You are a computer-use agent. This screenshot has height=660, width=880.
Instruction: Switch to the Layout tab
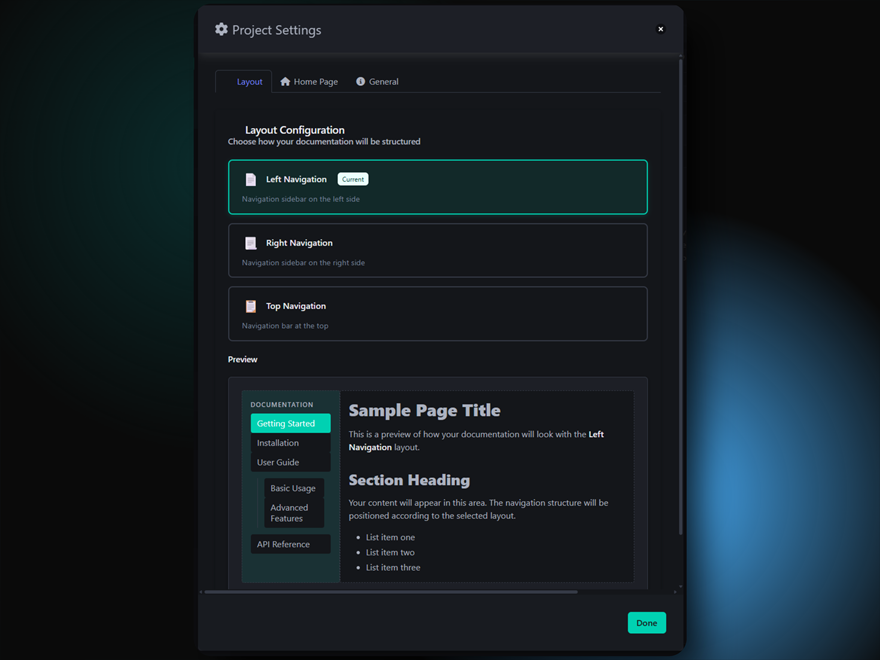pyautogui.click(x=244, y=82)
